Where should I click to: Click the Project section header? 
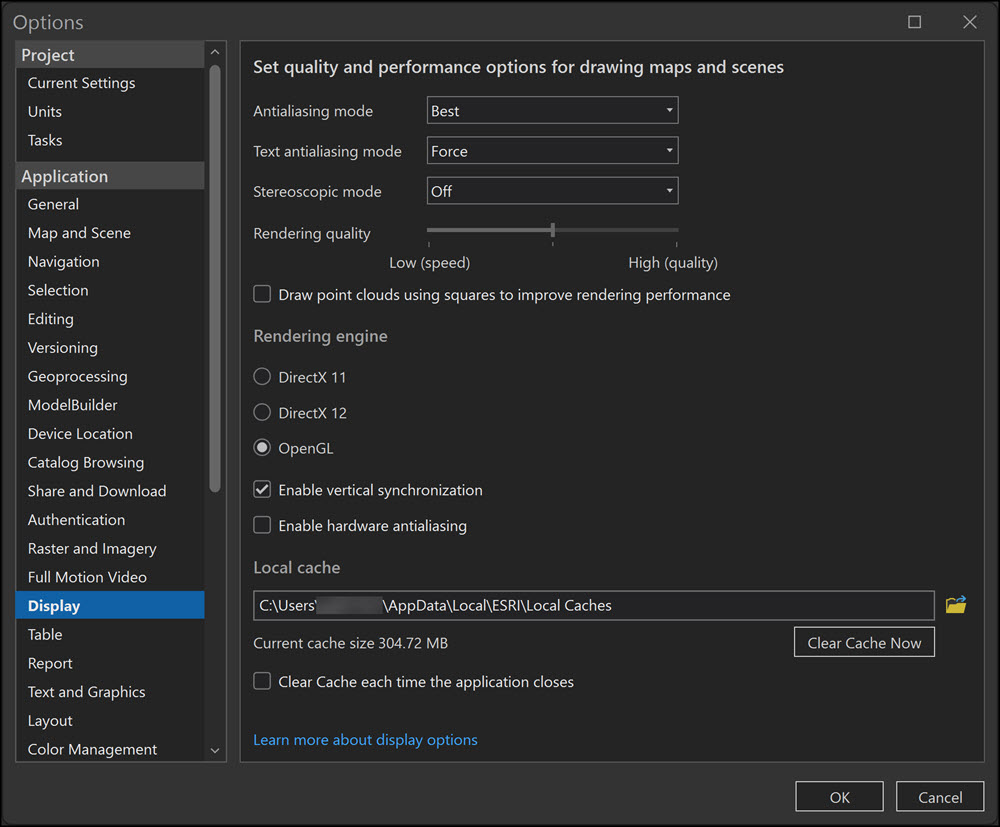point(110,55)
